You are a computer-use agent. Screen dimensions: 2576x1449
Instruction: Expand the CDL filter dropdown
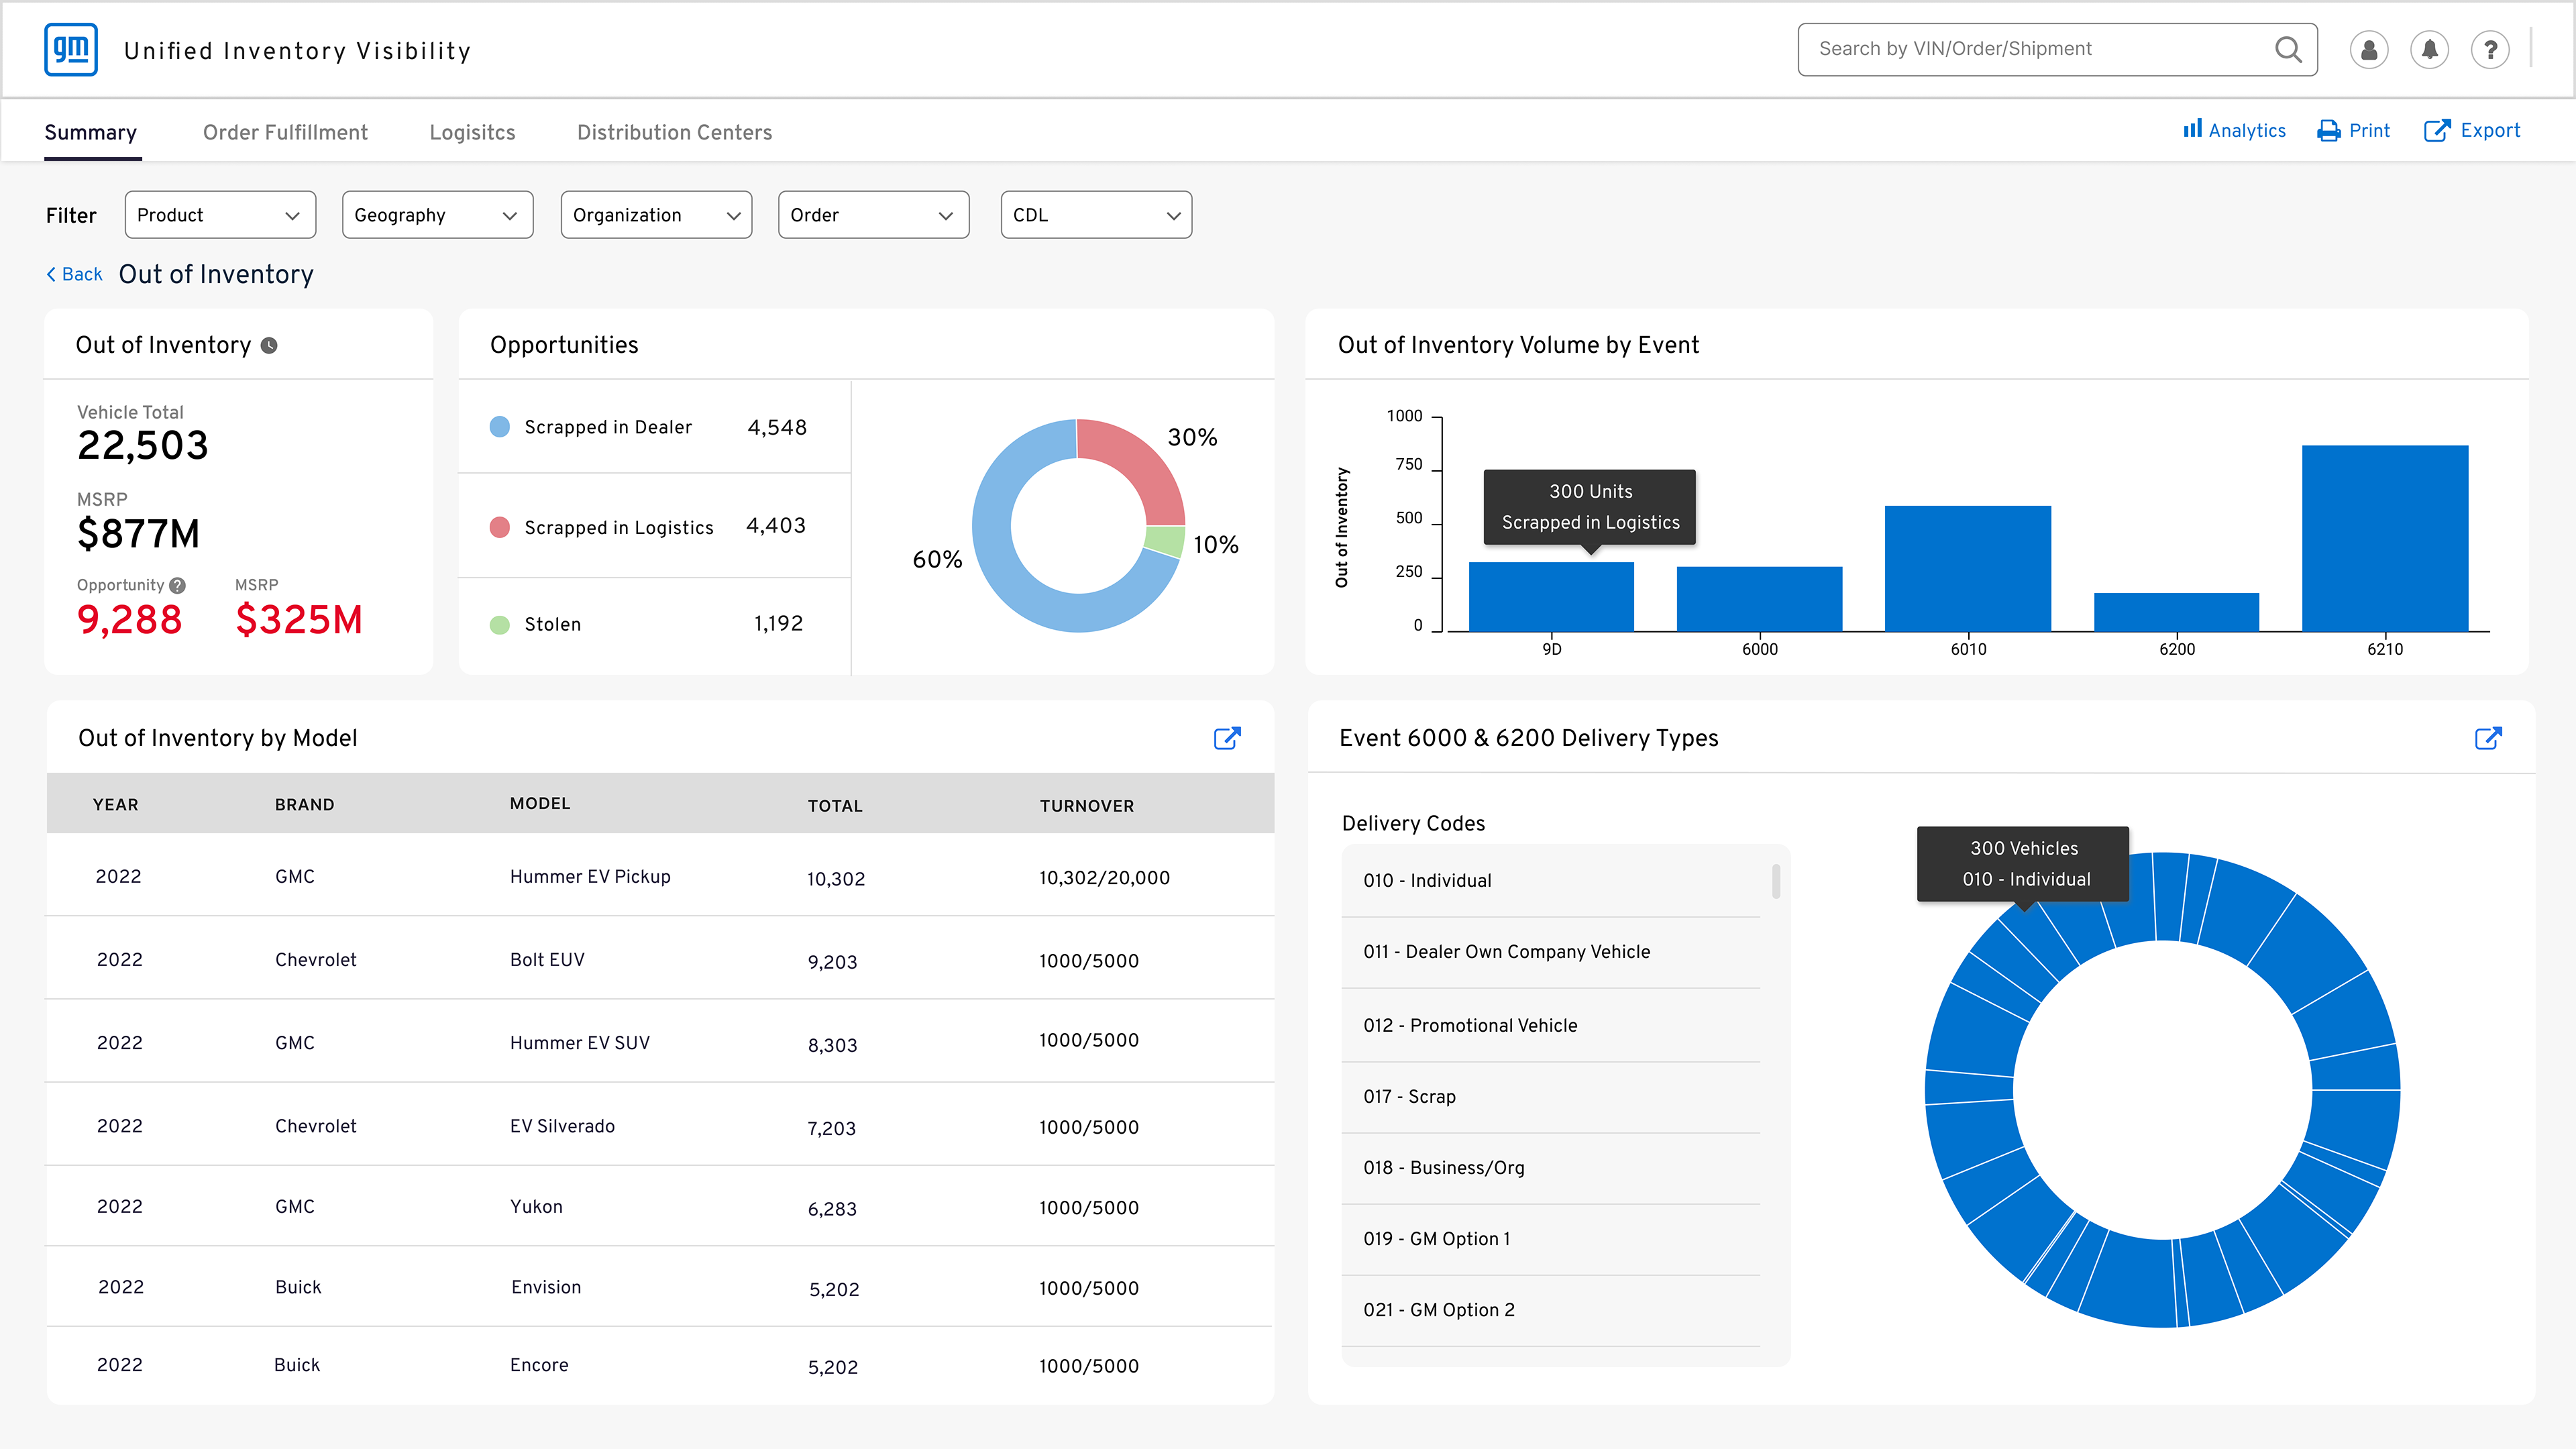1096,215
